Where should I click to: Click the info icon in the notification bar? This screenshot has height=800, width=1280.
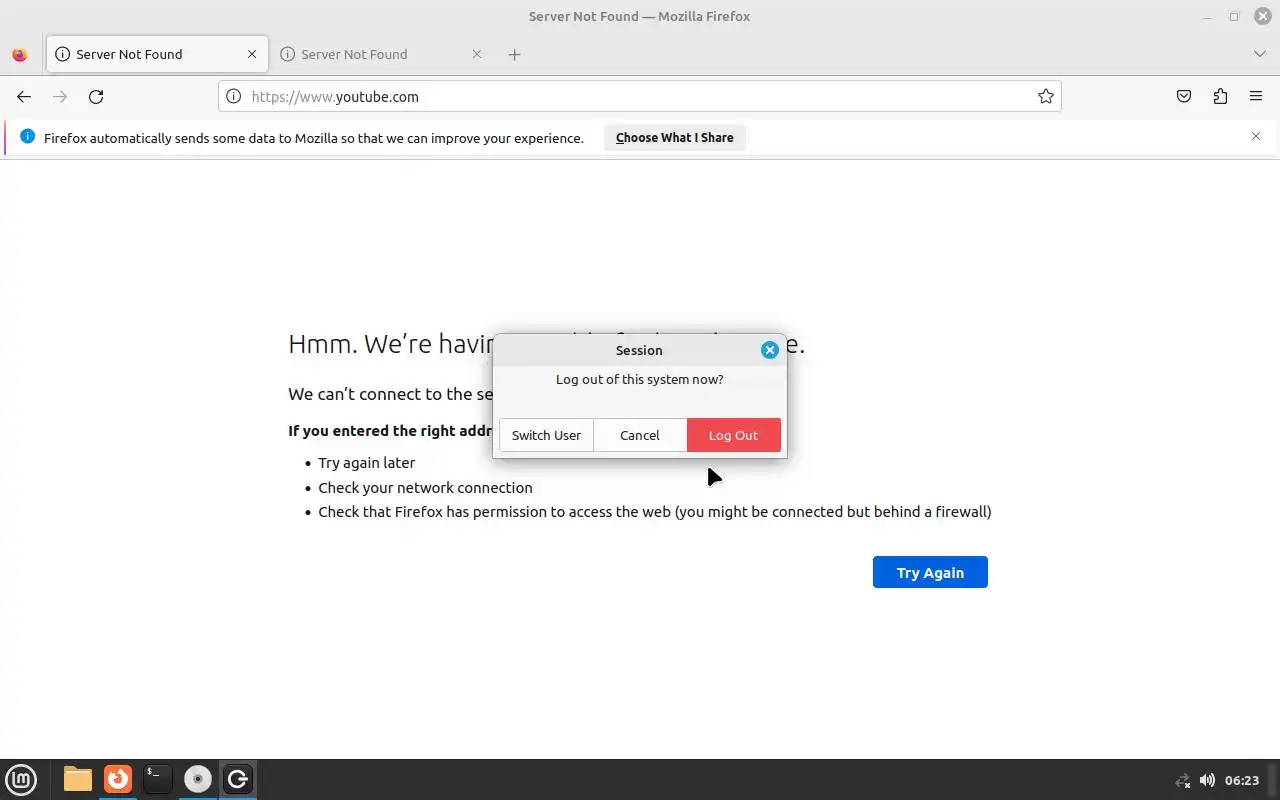click(27, 136)
